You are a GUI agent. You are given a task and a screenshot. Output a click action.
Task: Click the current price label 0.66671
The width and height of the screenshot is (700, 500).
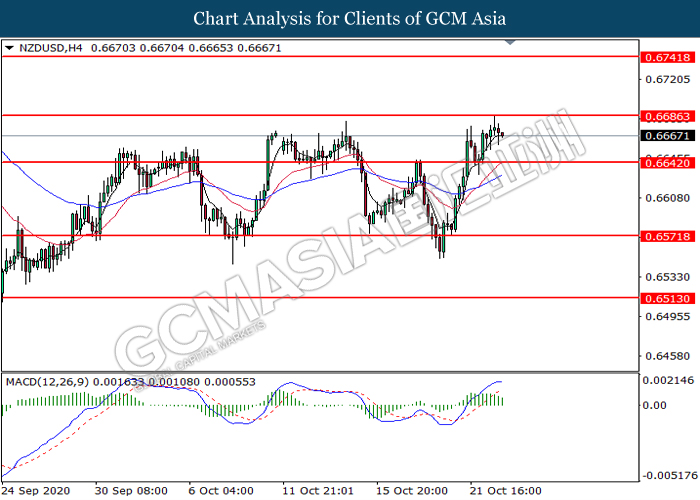[x=667, y=135]
